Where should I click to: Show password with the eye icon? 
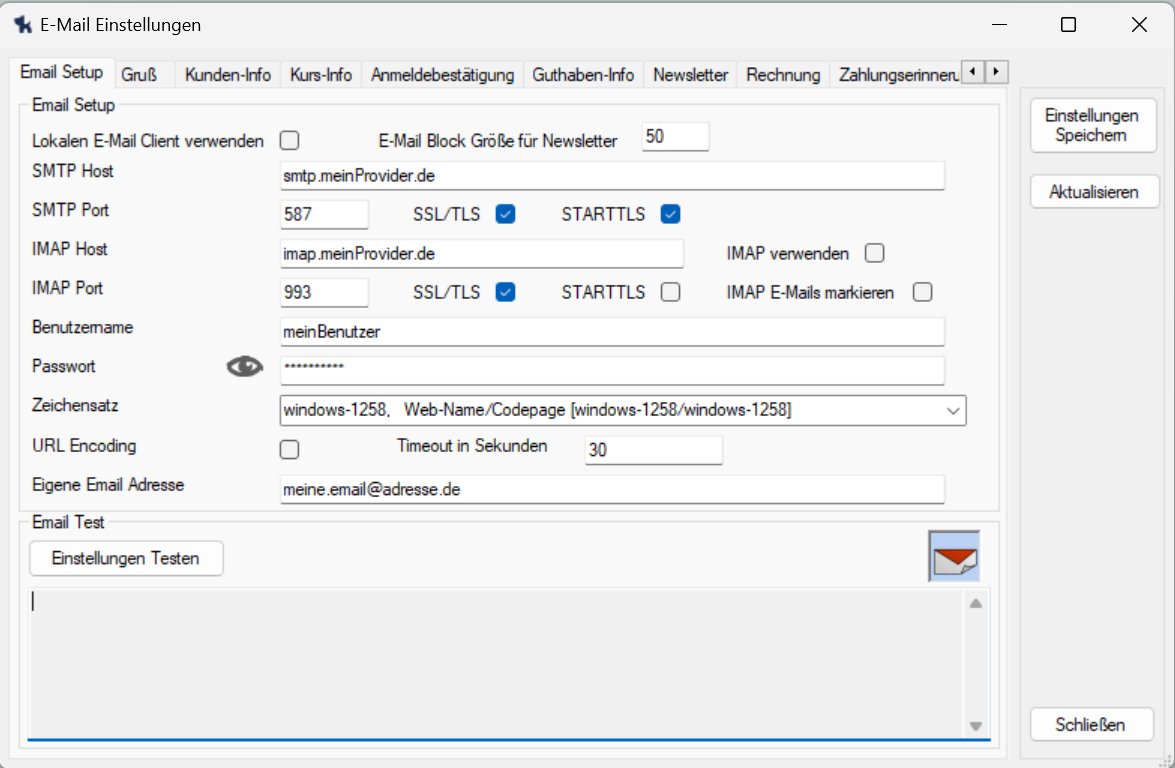[242, 369]
